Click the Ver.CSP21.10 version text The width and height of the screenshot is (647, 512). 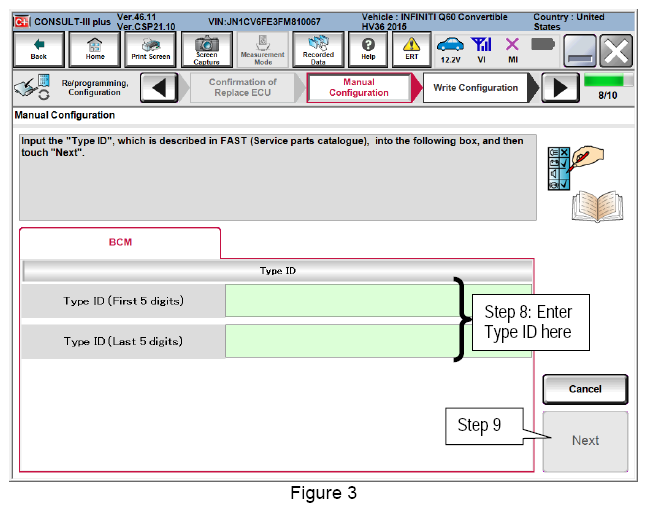[146, 27]
